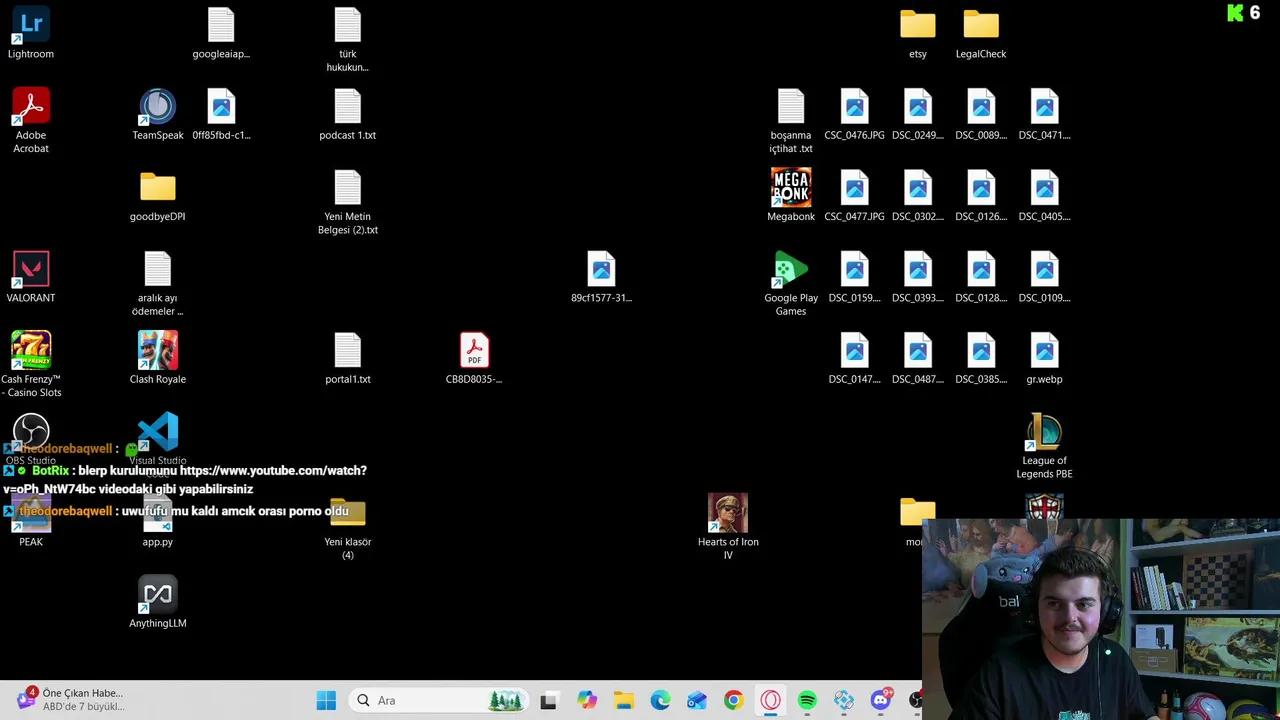Select the DSC_0302 image file
This screenshot has width=1280, height=720.
point(918,196)
